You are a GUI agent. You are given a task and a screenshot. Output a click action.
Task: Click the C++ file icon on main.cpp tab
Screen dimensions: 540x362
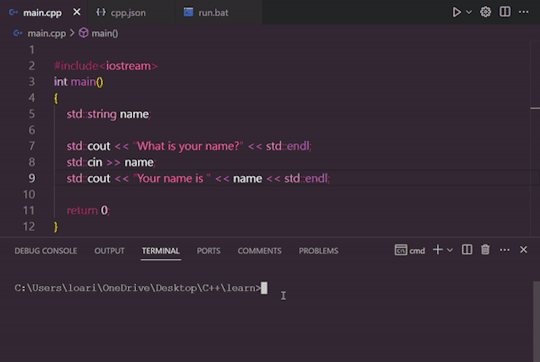click(x=14, y=12)
